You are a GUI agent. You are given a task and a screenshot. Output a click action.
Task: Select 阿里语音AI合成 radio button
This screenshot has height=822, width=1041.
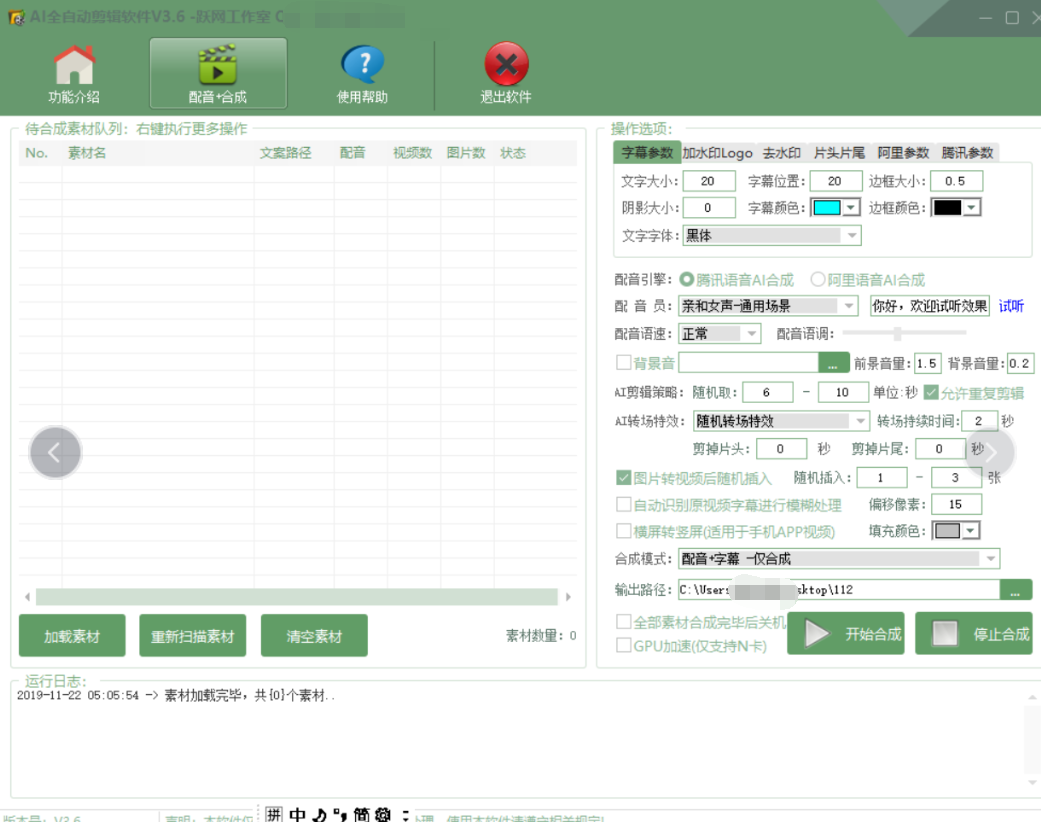pyautogui.click(x=818, y=280)
